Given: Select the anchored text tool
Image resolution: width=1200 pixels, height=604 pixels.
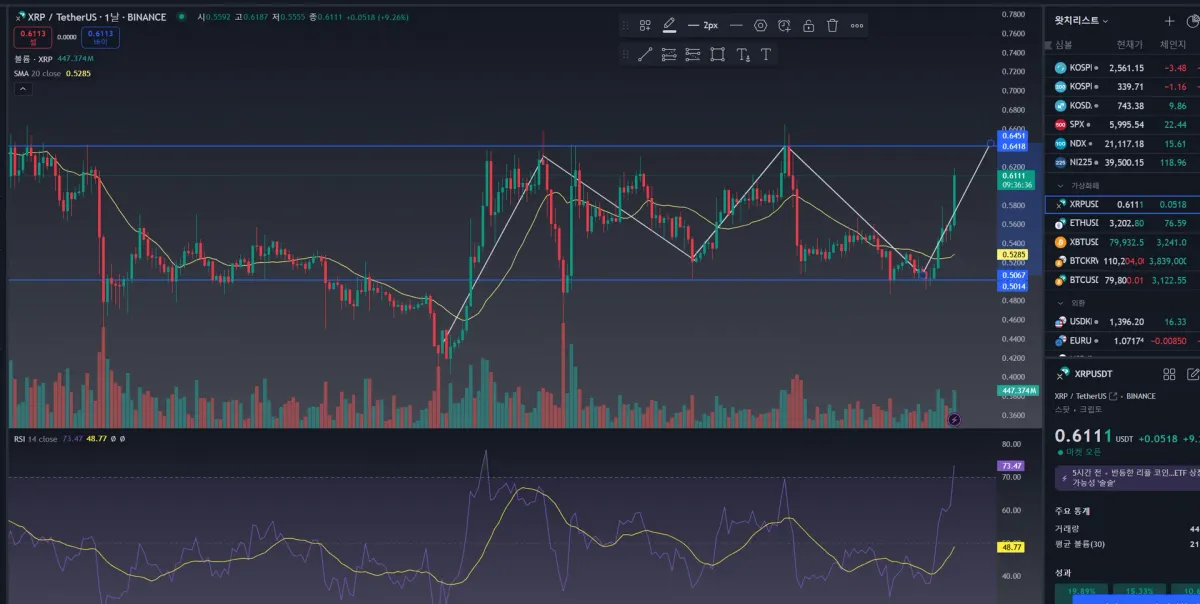Looking at the screenshot, I should coord(742,54).
